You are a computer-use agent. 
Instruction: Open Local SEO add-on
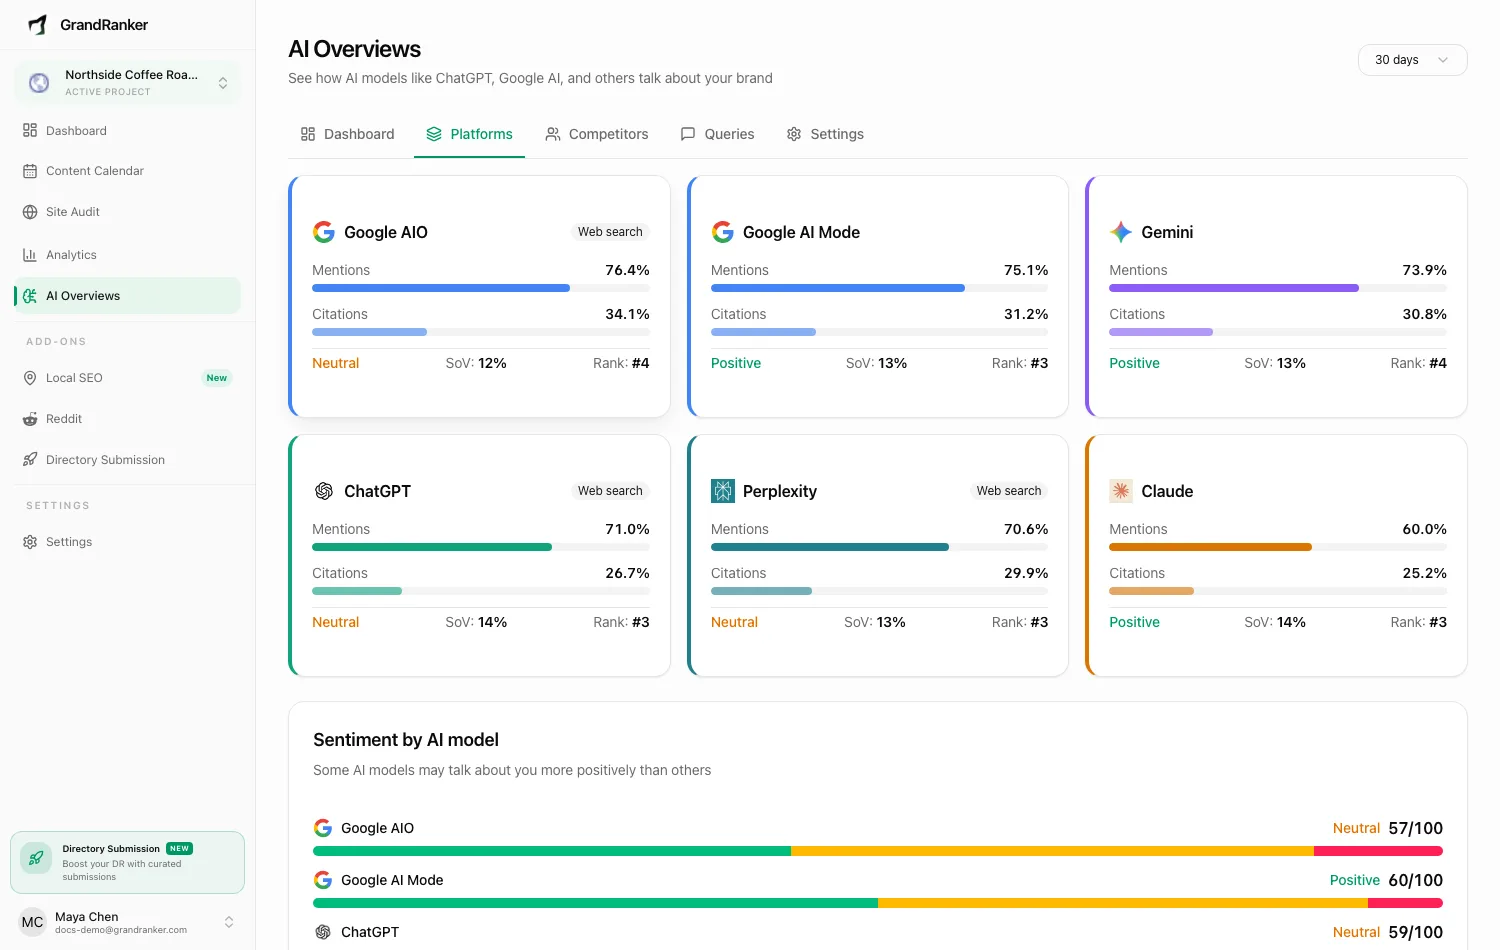click(x=127, y=378)
